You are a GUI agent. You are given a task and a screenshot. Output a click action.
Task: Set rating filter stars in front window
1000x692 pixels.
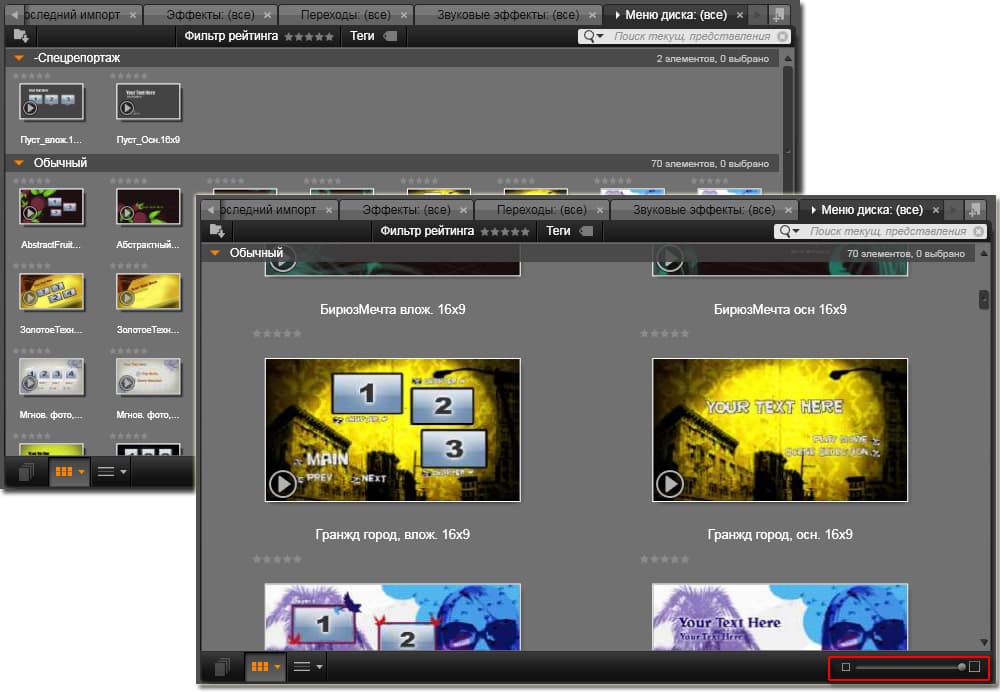[504, 232]
